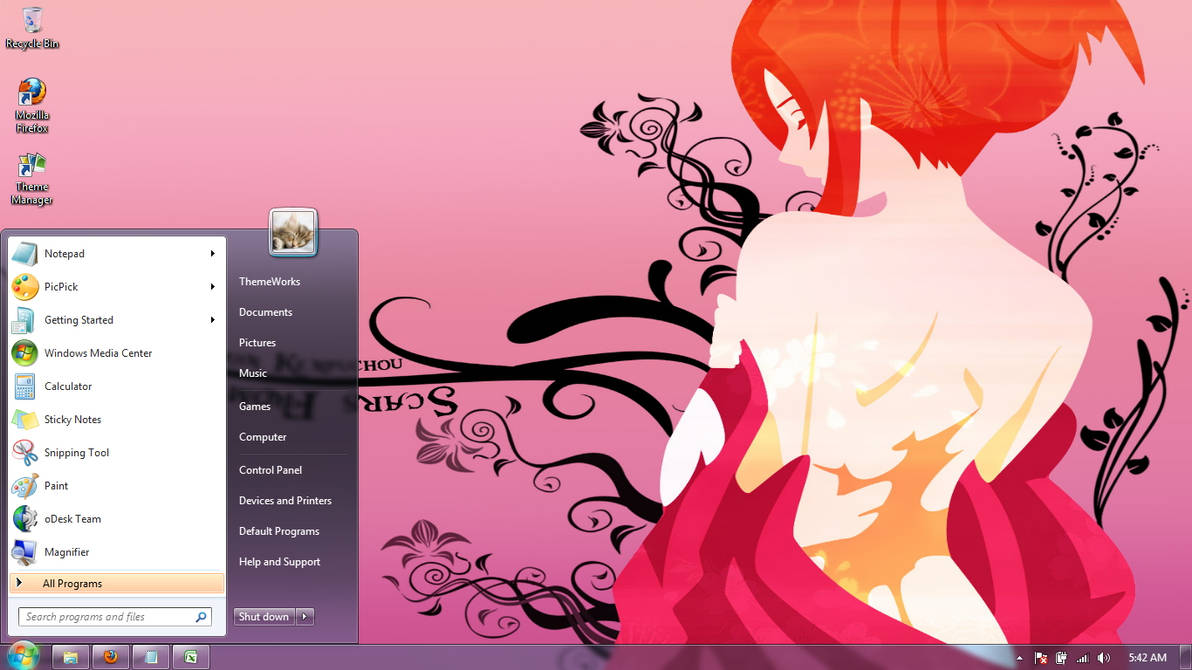Image resolution: width=1192 pixels, height=670 pixels.
Task: Click the Calculator icon
Action: [24, 386]
